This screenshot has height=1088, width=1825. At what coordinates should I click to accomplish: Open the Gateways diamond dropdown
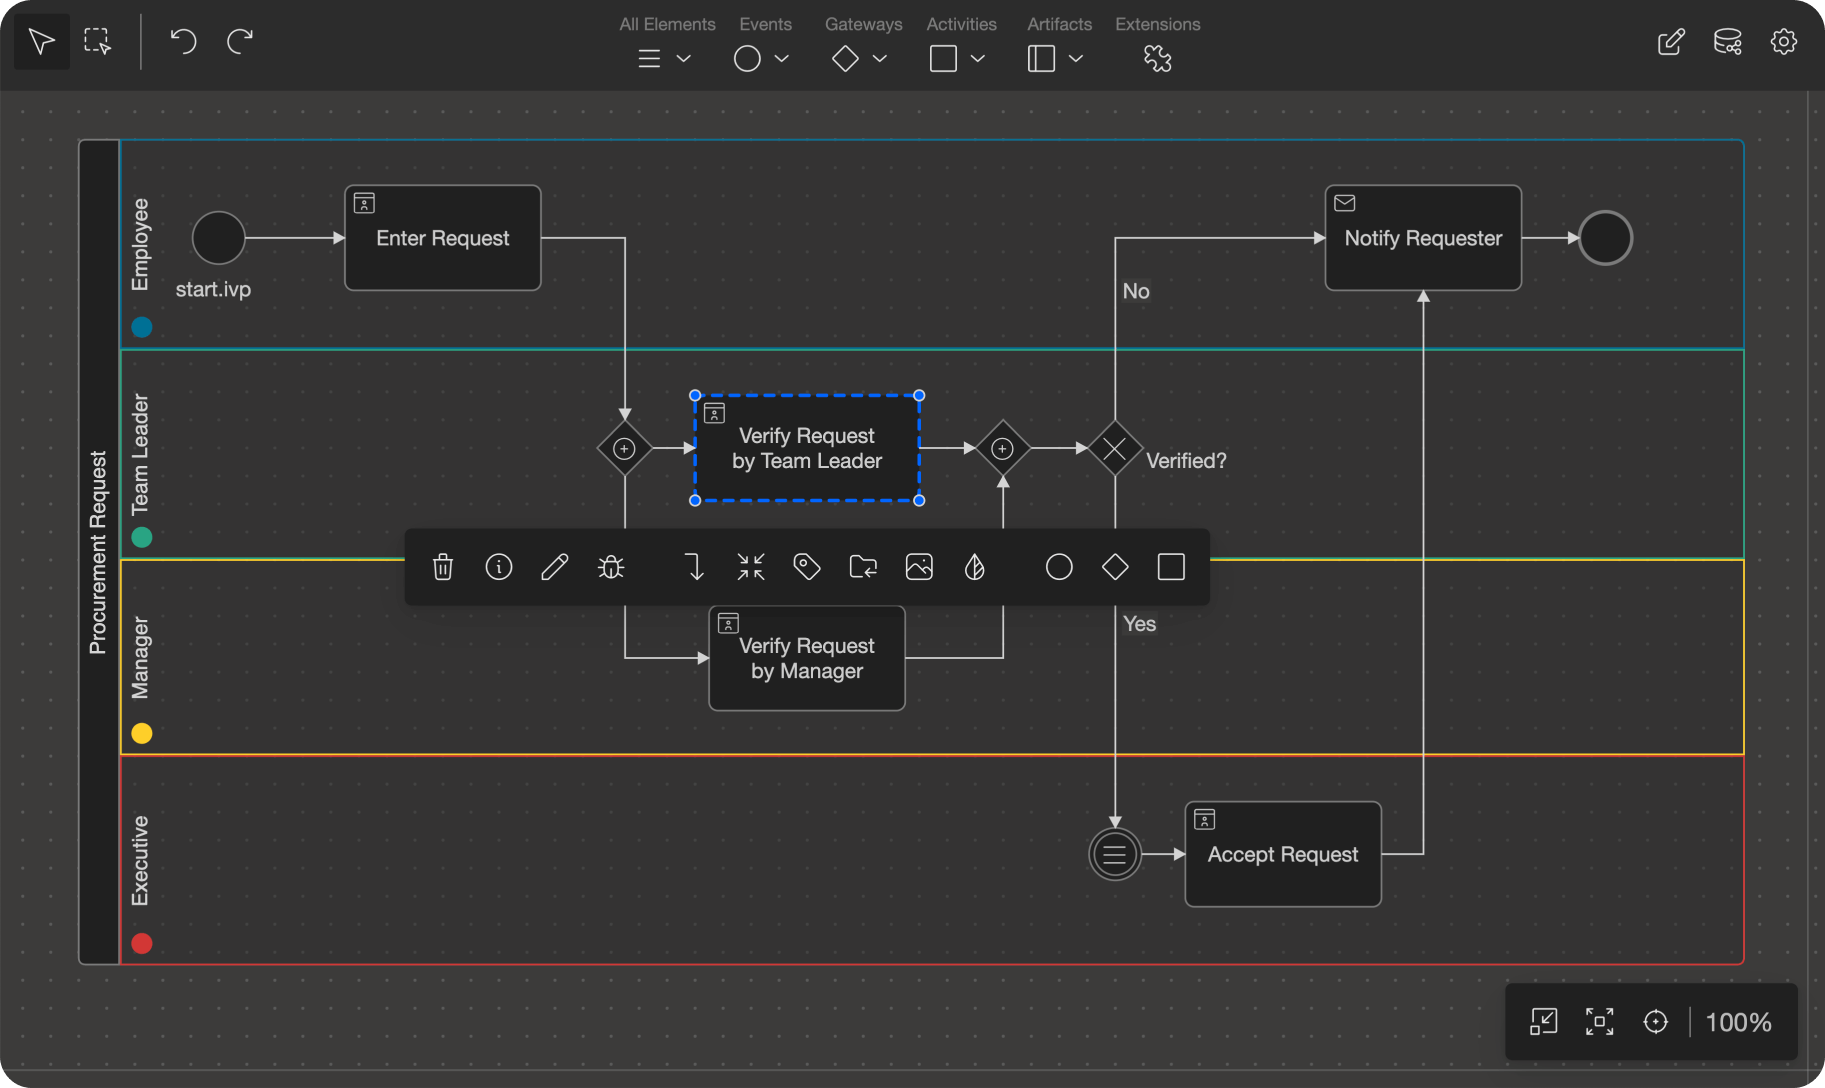coord(860,59)
